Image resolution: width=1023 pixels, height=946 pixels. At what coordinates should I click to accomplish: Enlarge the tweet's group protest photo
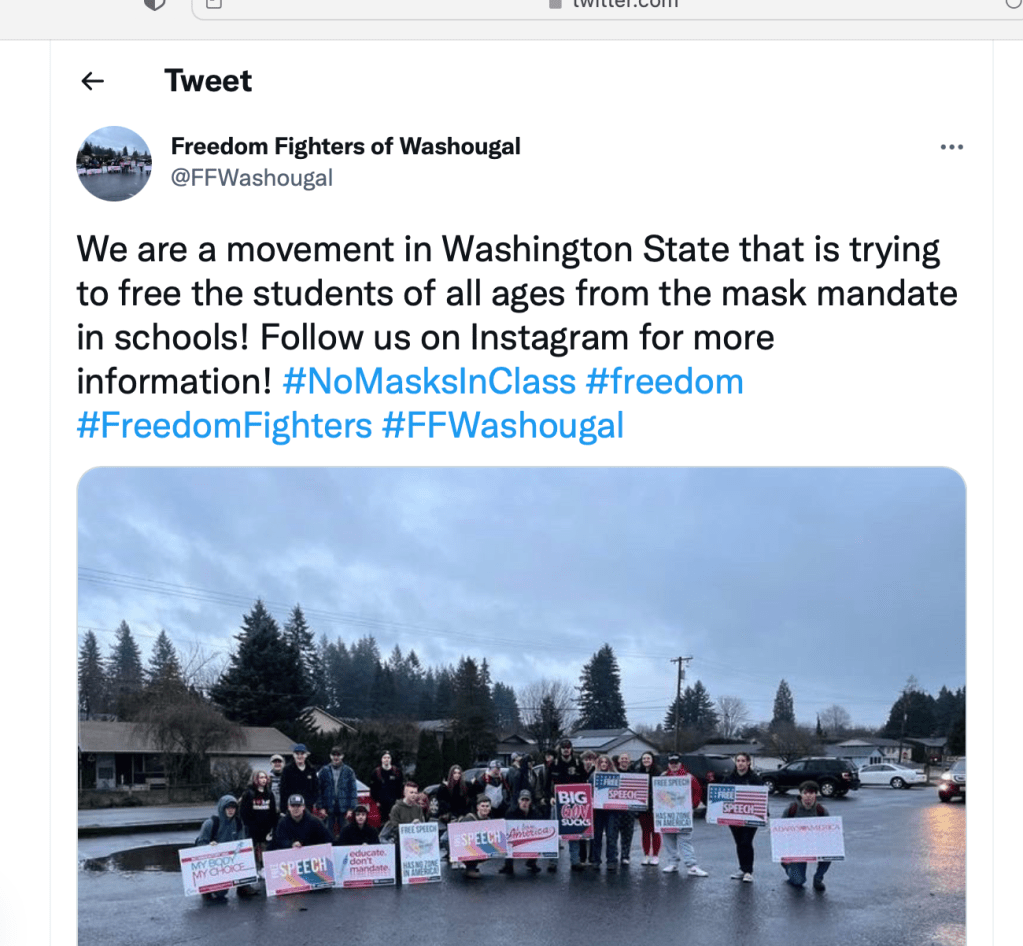point(521,706)
